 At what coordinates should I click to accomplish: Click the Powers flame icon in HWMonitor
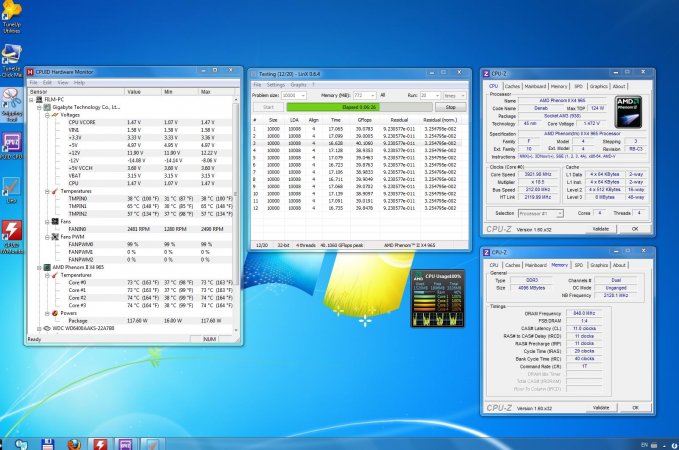(x=55, y=313)
